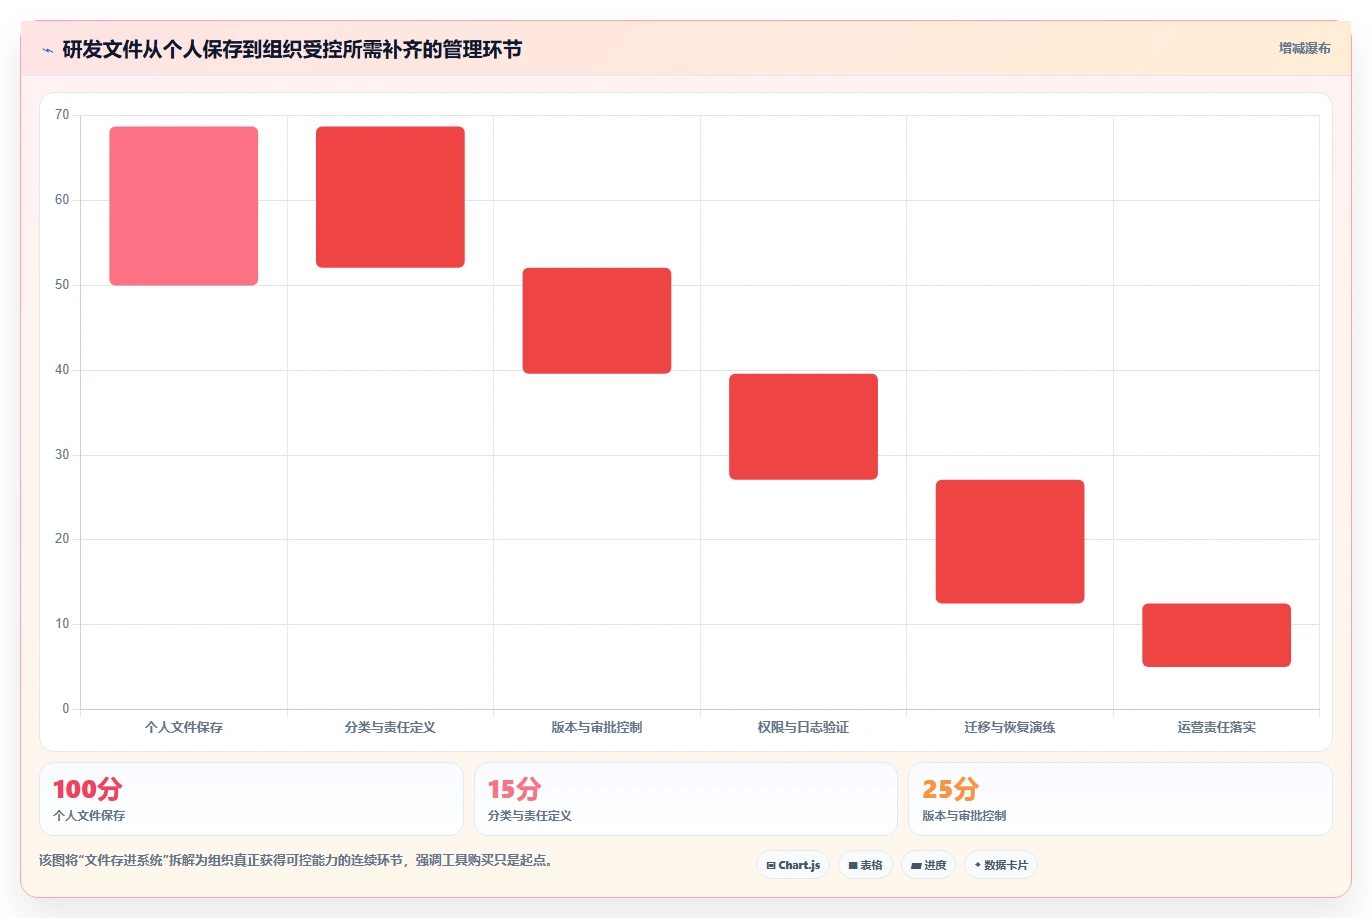Click the red 权限与日志验证 waterfall bar

(x=803, y=427)
